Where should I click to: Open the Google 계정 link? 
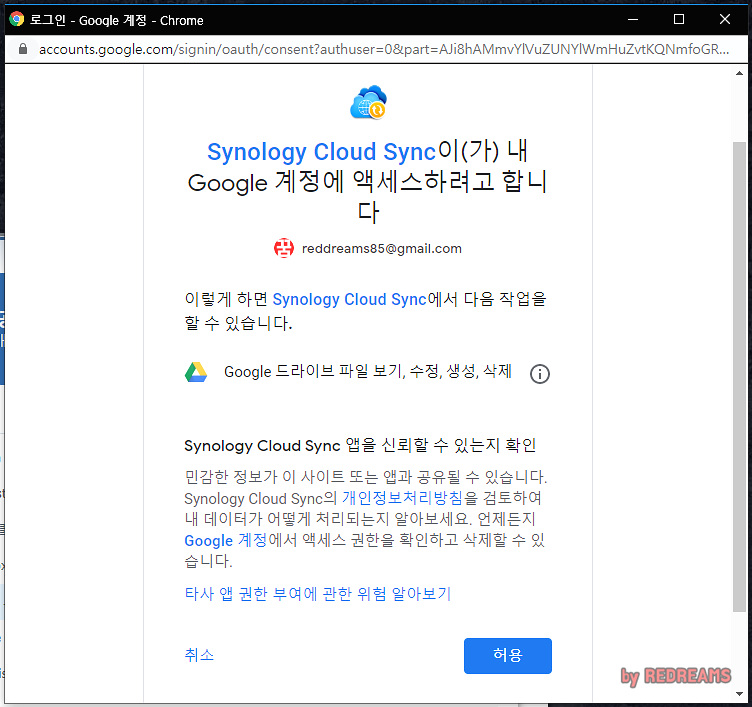pyautogui.click(x=225, y=540)
